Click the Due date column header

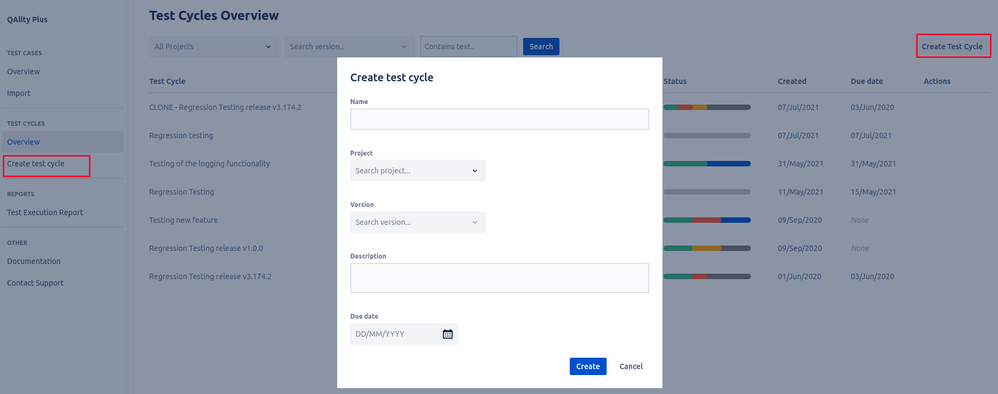[x=866, y=81]
